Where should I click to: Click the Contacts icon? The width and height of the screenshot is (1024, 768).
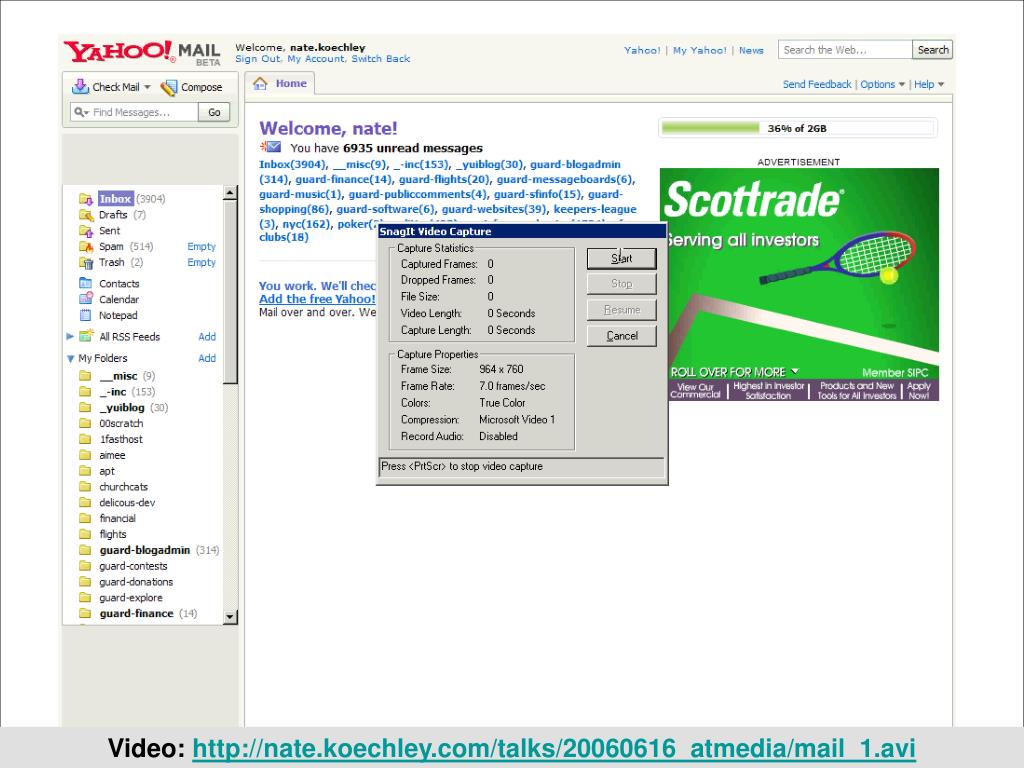86,283
